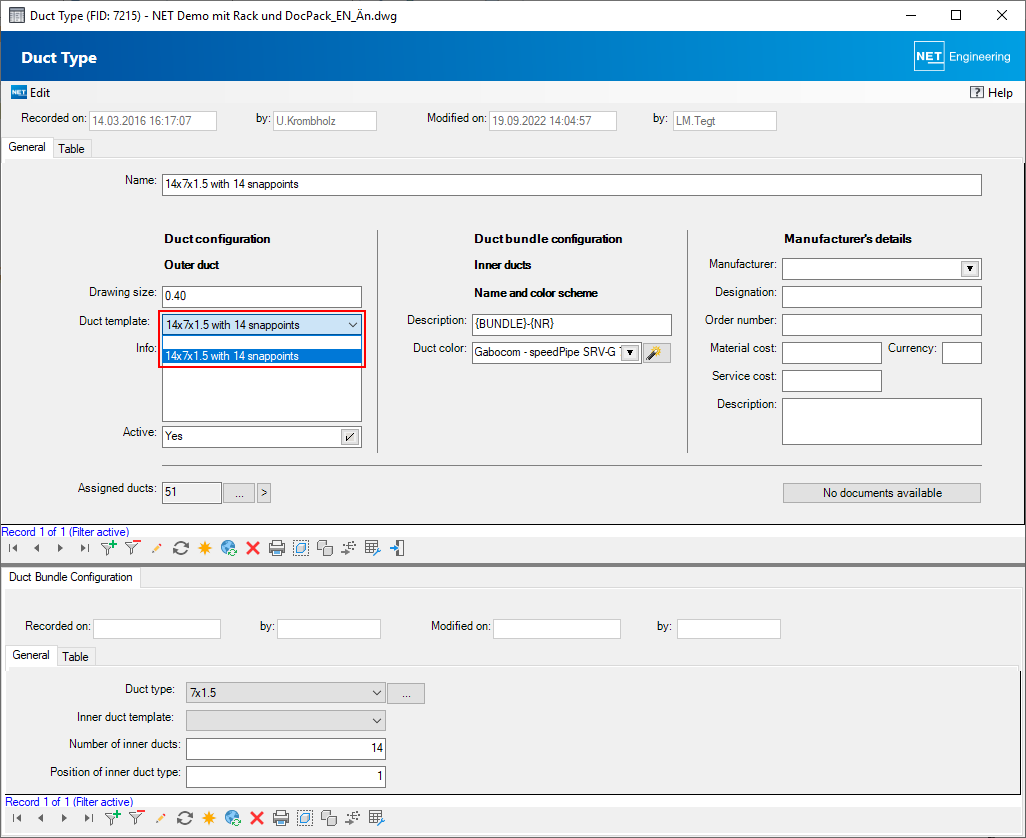The width and height of the screenshot is (1026, 838).
Task: Open the Manufacturer dropdown arrow
Action: [x=970, y=269]
